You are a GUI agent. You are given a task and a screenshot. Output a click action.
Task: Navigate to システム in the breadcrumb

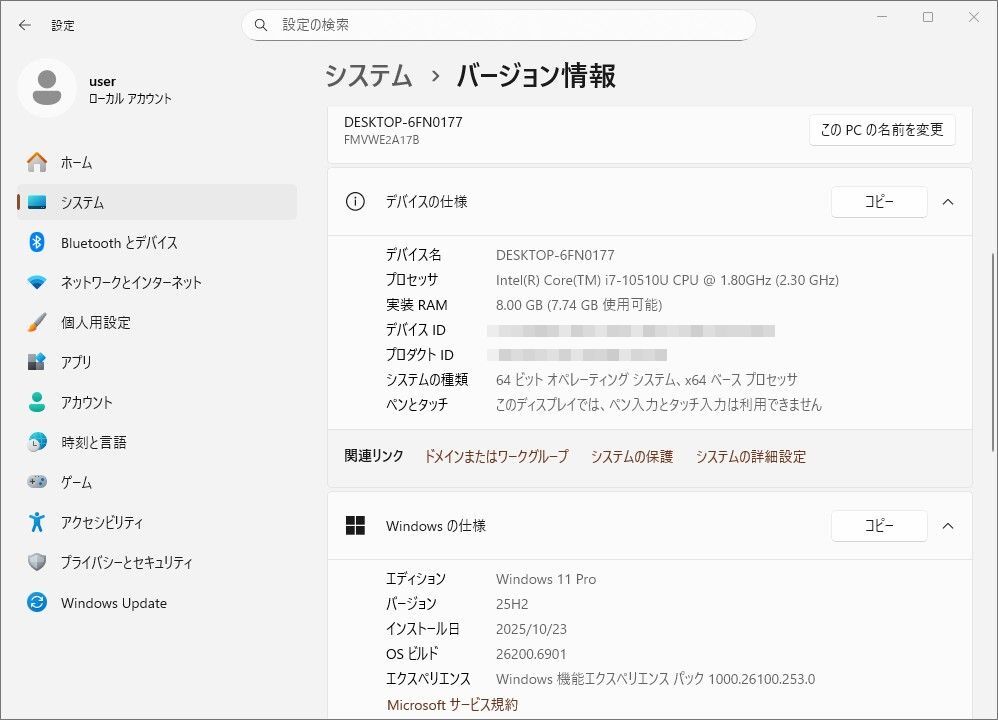click(x=369, y=76)
